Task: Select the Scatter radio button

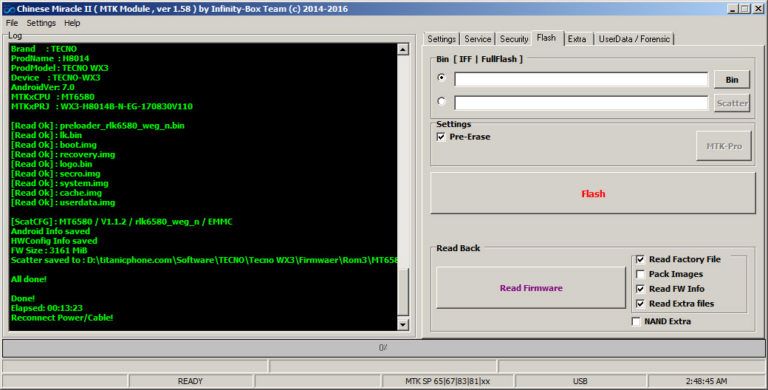Action: point(441,101)
